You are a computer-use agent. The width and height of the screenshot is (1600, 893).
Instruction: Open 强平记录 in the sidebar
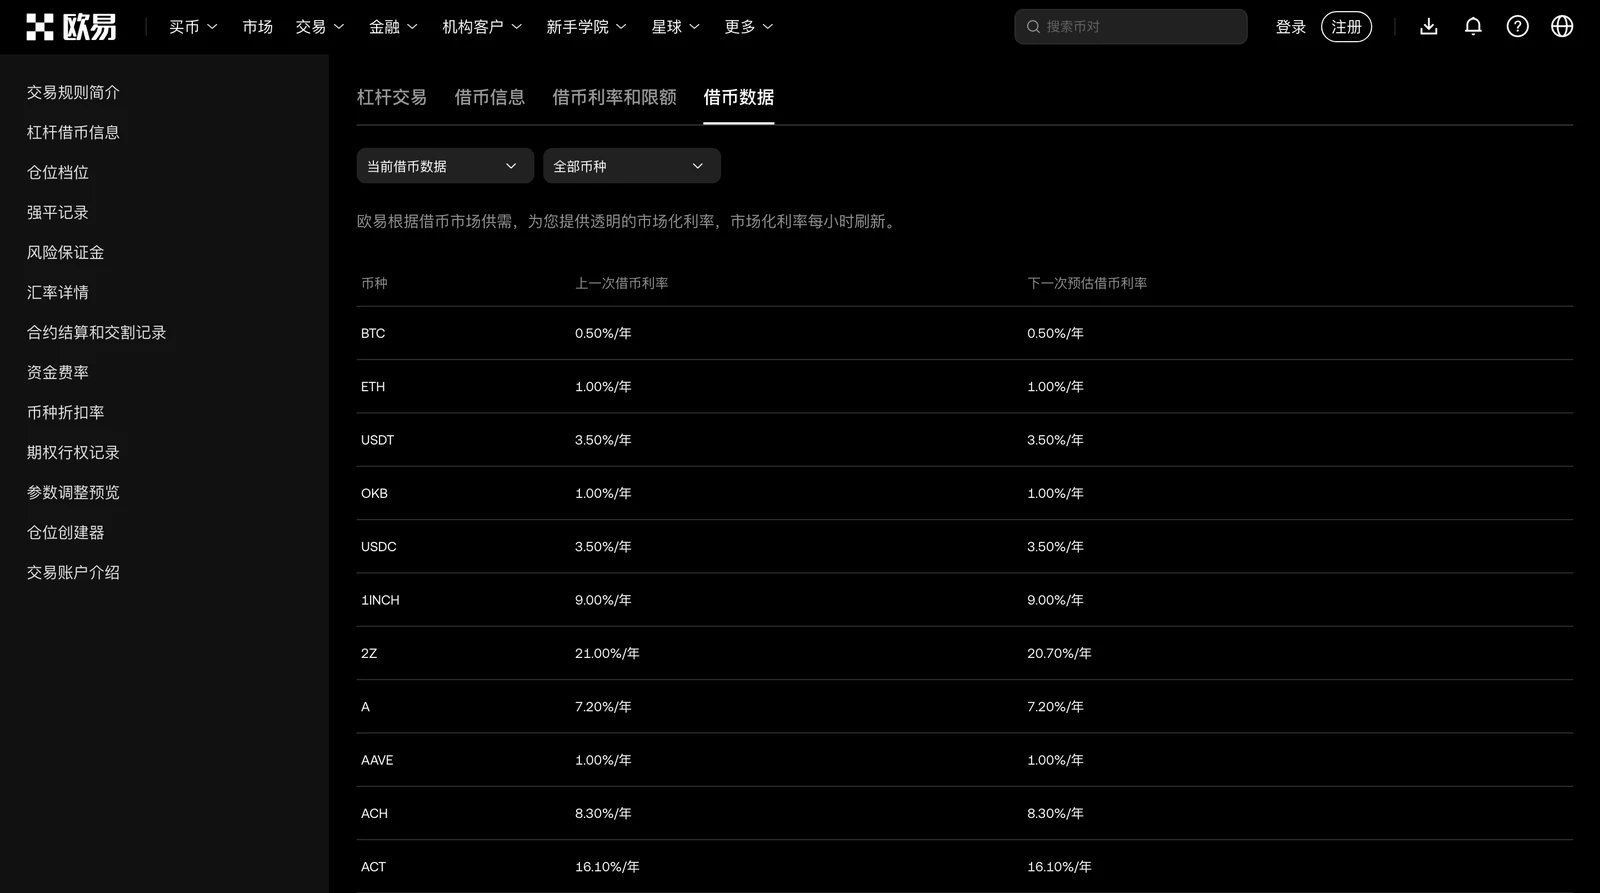58,212
